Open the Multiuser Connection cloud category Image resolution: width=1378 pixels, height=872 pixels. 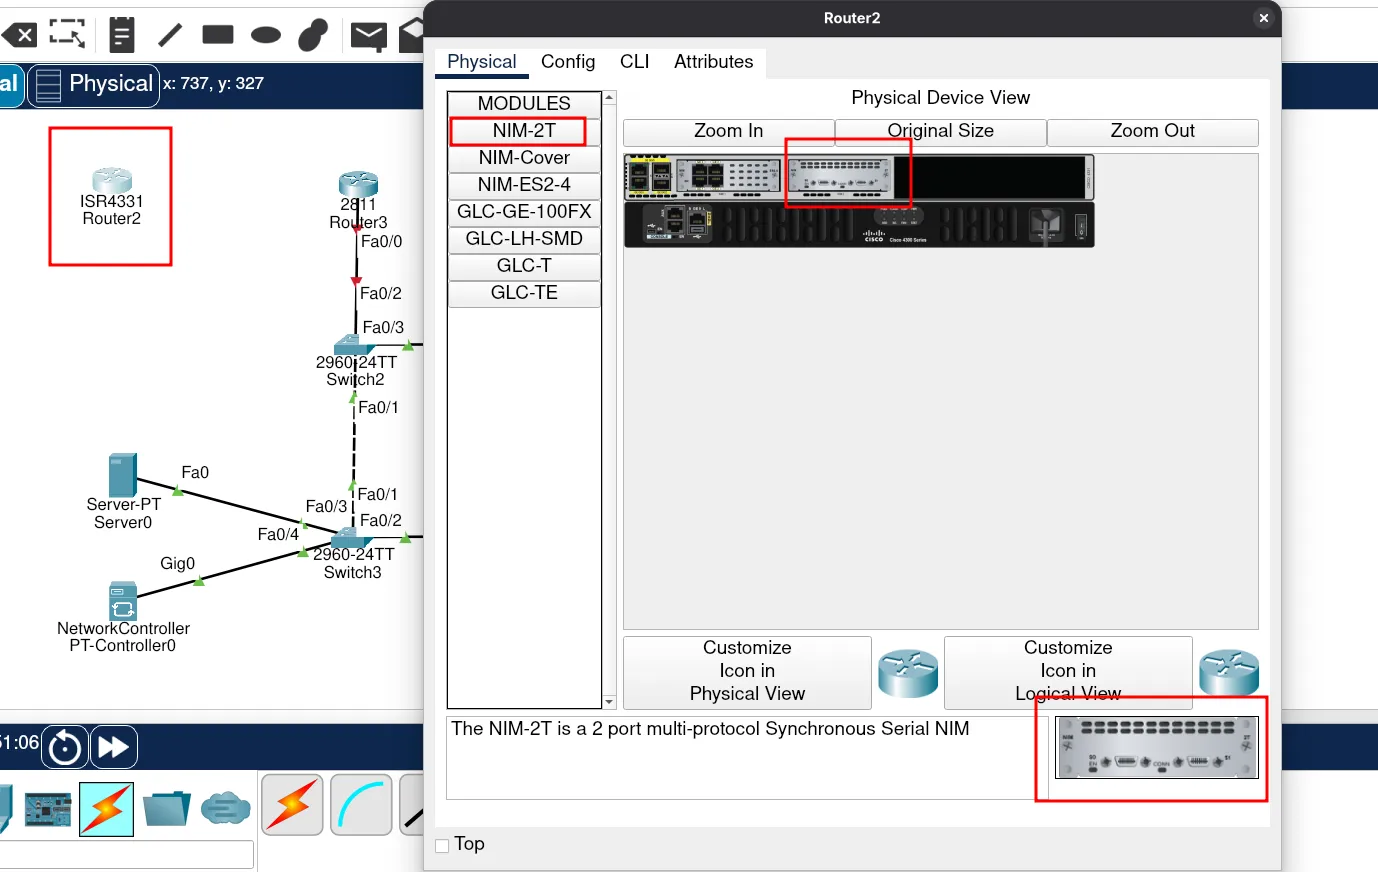pyautogui.click(x=225, y=808)
